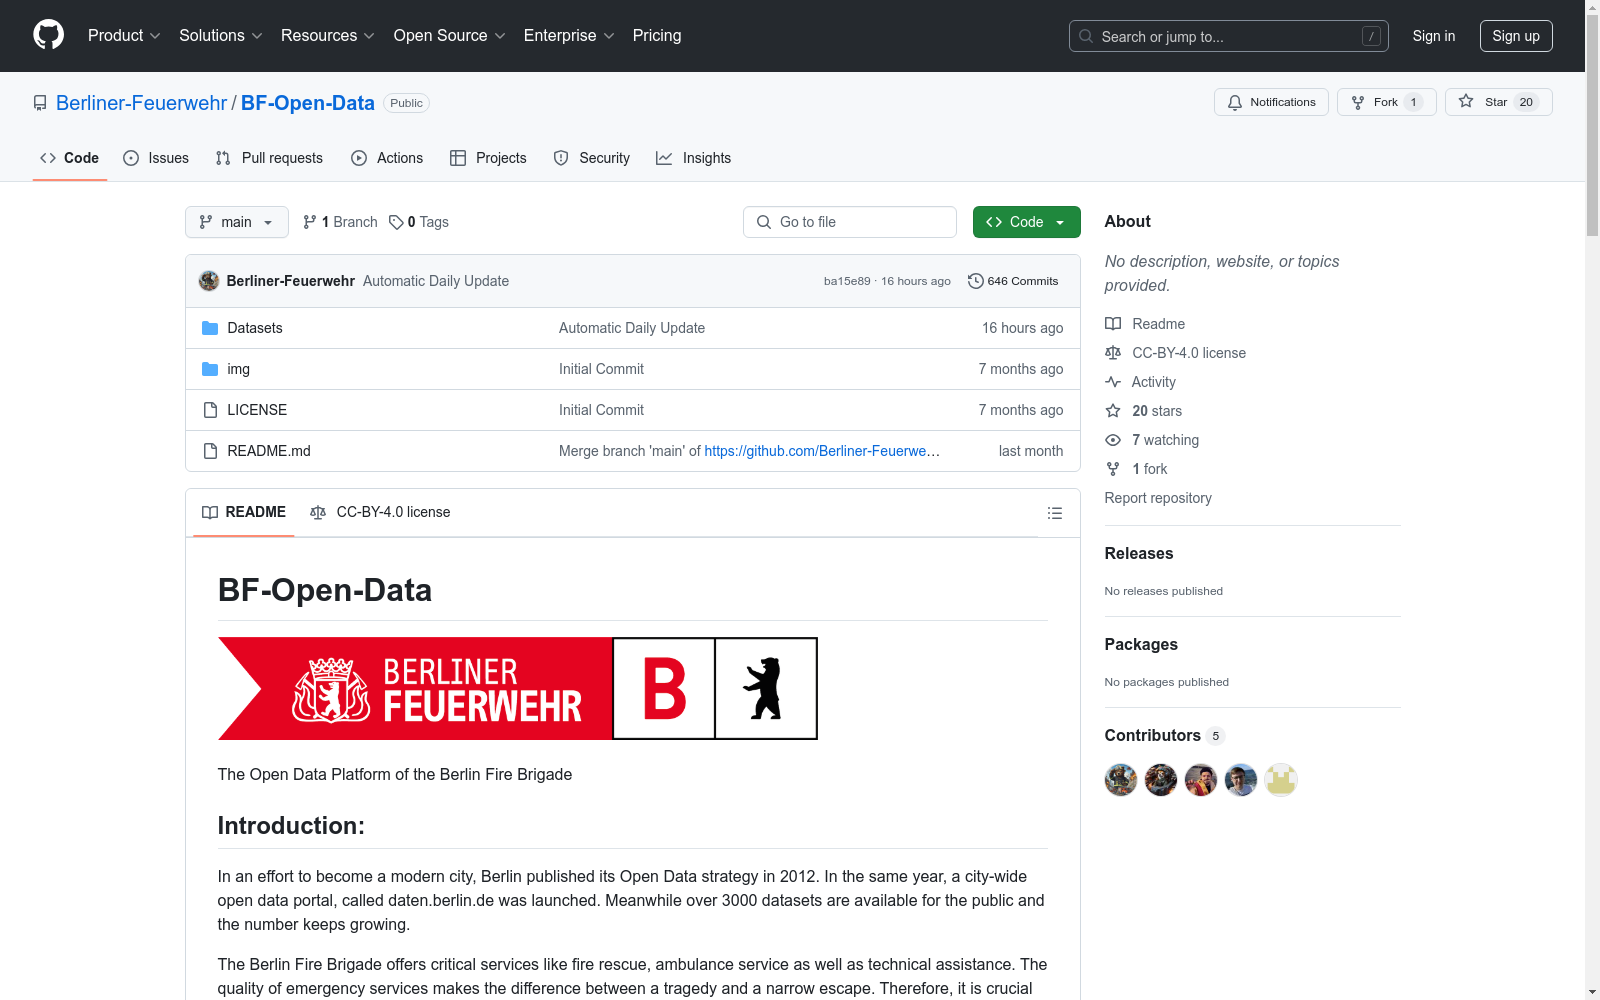Click the Berliner-Feuerwehr commit author avatar
Image resolution: width=1600 pixels, height=1000 pixels.
point(209,281)
